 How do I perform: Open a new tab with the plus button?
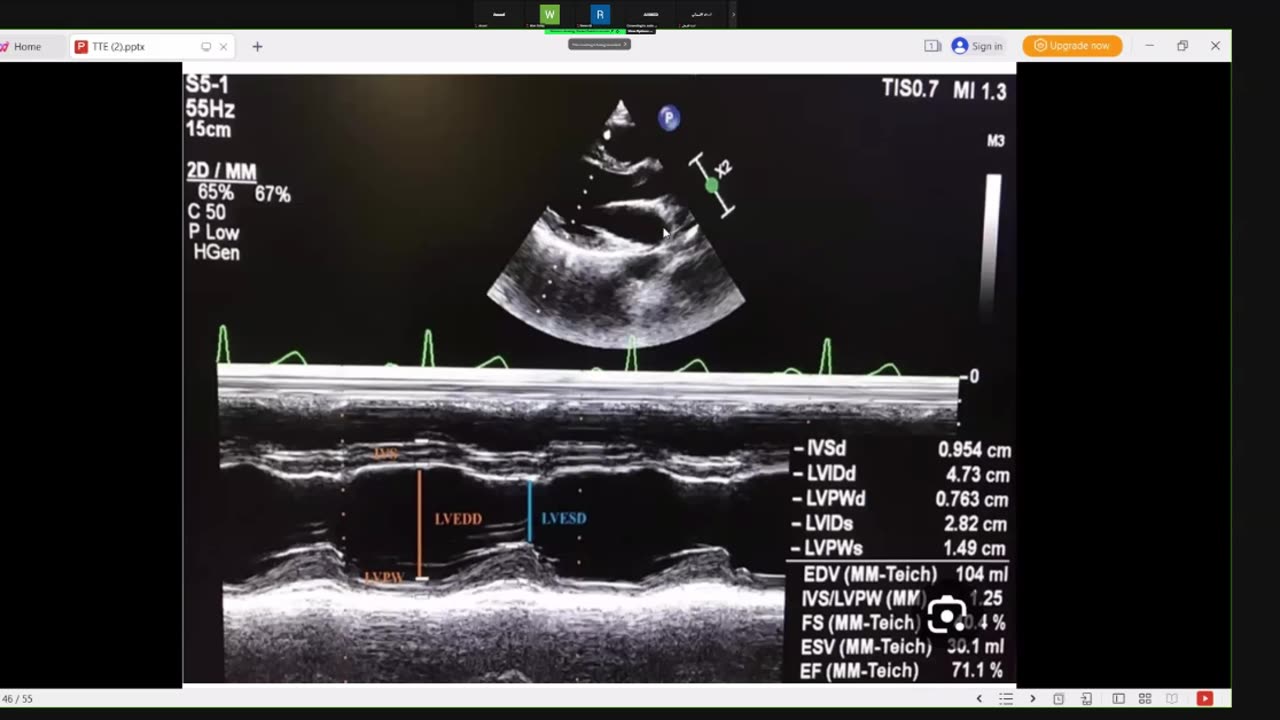[x=257, y=46]
